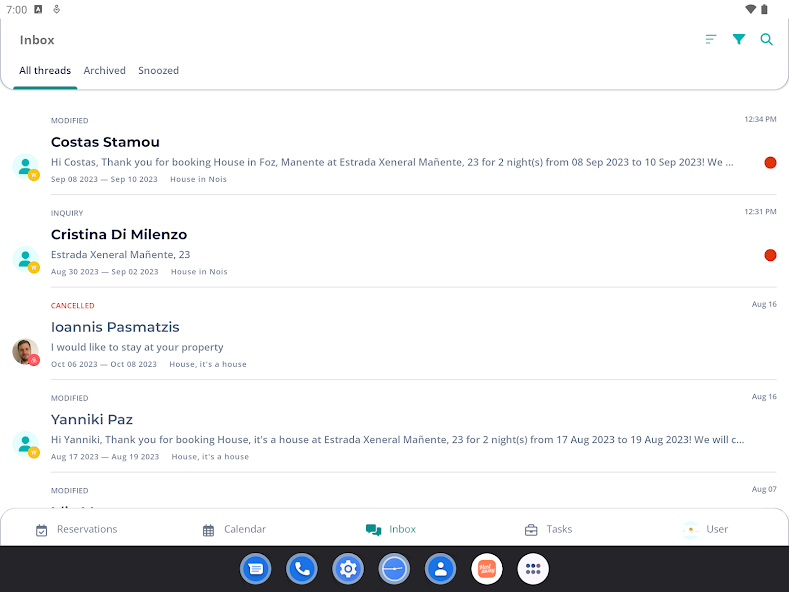This screenshot has width=789, height=592.
Task: Go to User in bottom navigation
Action: click(705, 529)
